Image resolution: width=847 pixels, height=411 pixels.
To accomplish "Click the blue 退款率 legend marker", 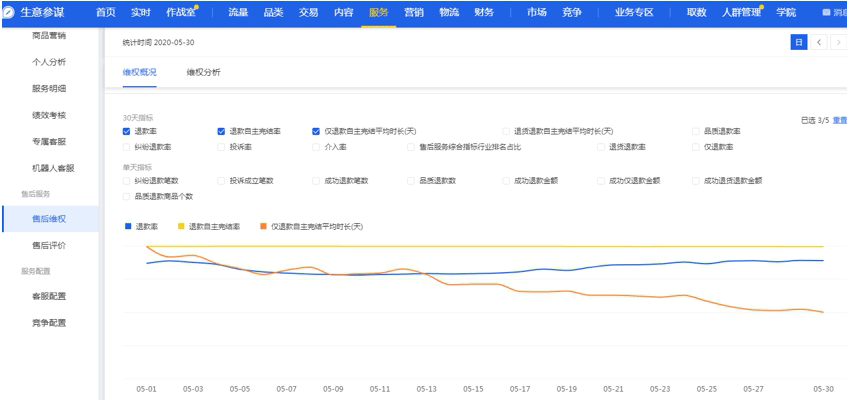I will coord(127,226).
